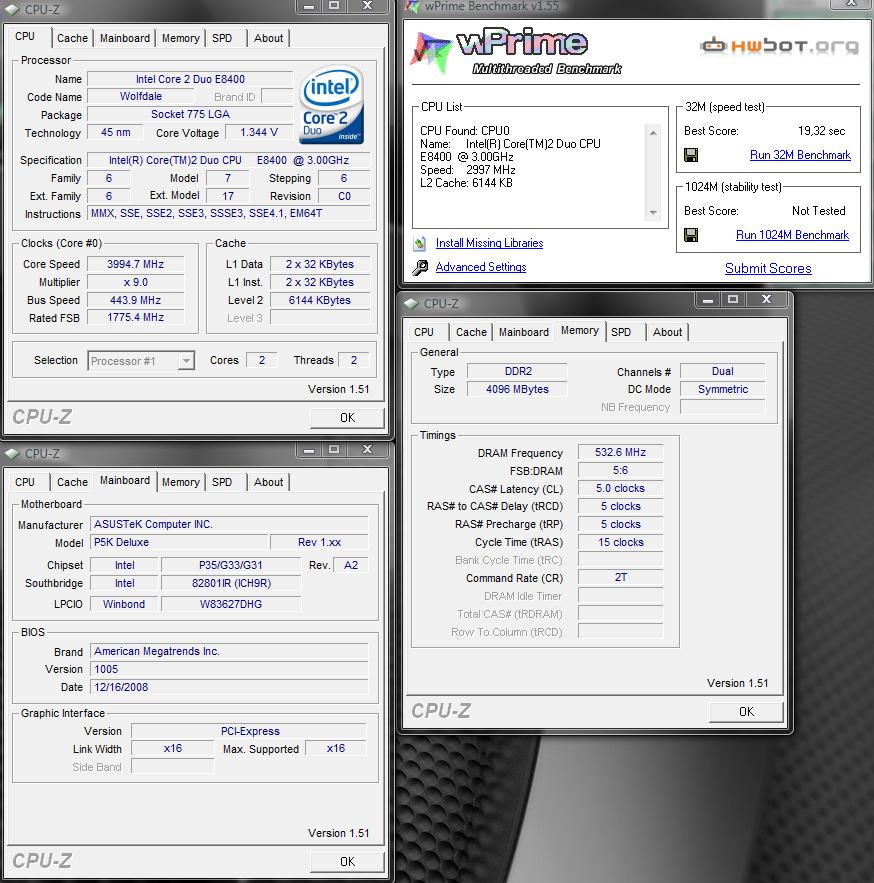
Task: Click Run 1024M Benchmark link
Action: pyautogui.click(x=792, y=235)
